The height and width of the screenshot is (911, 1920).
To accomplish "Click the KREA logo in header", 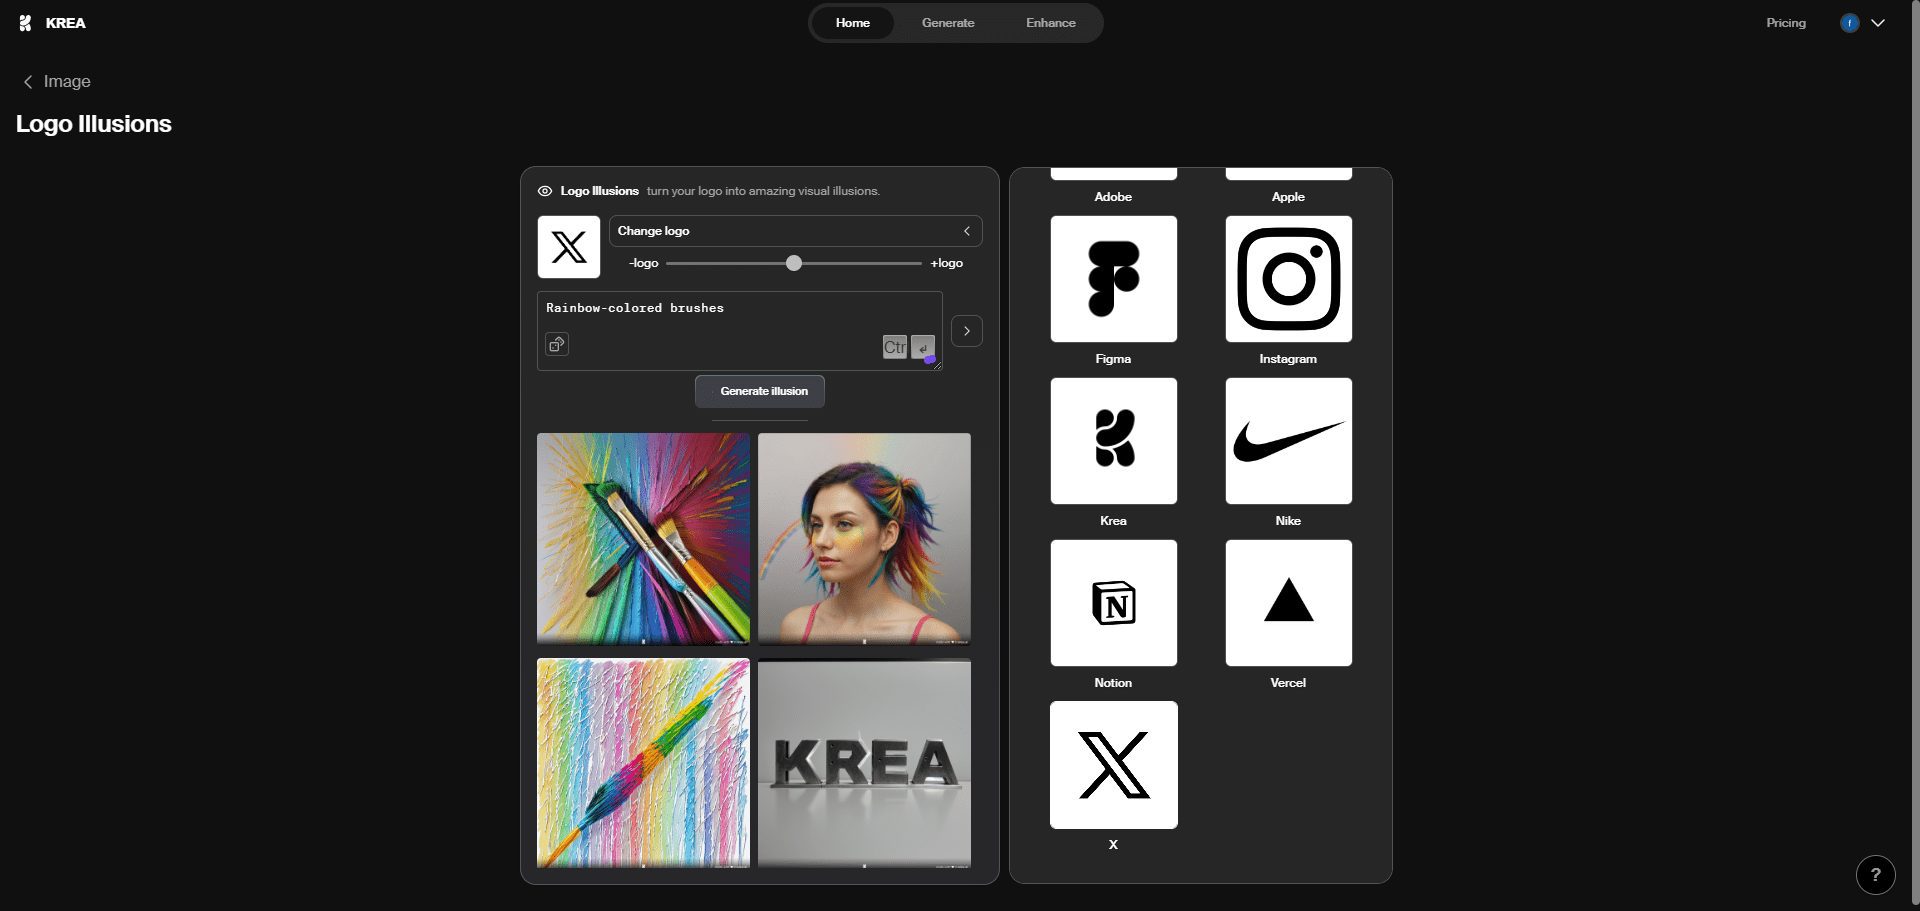I will click(52, 23).
